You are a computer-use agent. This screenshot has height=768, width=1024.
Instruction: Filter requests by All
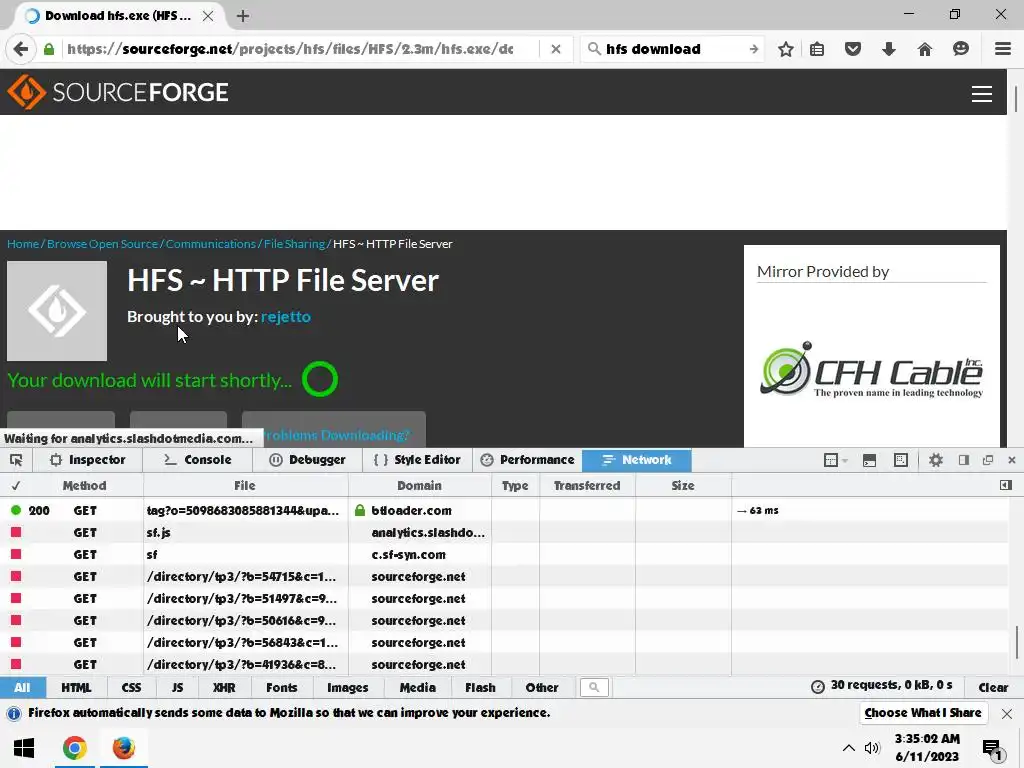[22, 687]
